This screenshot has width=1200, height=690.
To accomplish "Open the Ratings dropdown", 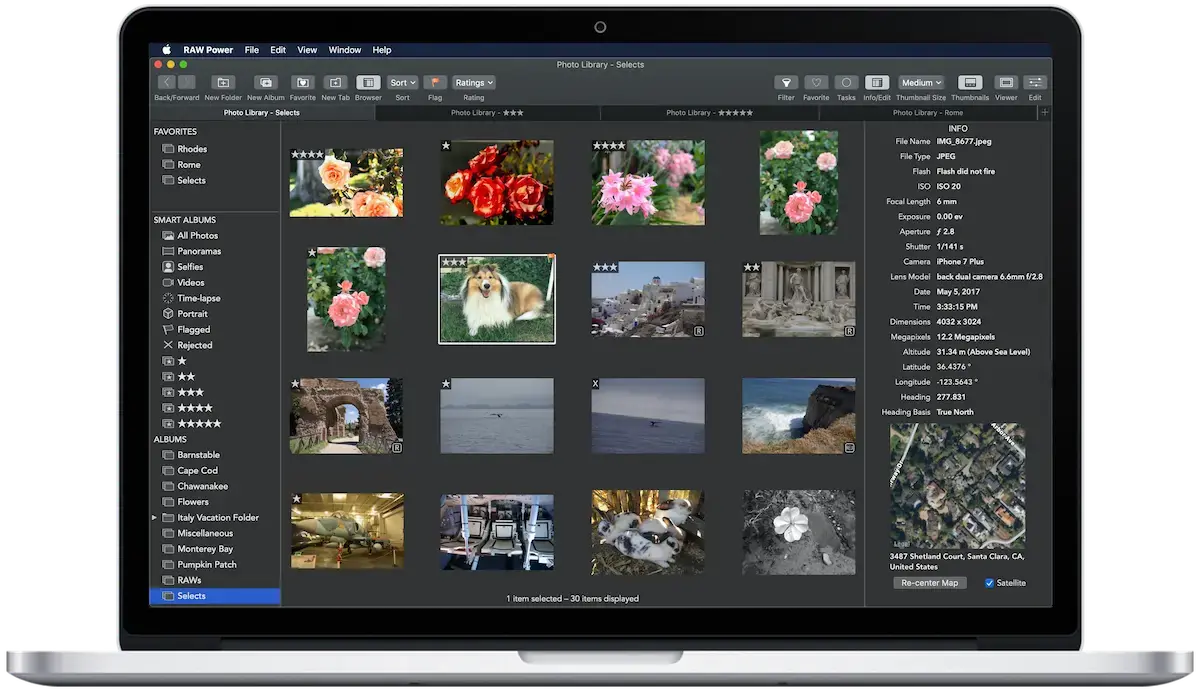I will pos(472,82).
